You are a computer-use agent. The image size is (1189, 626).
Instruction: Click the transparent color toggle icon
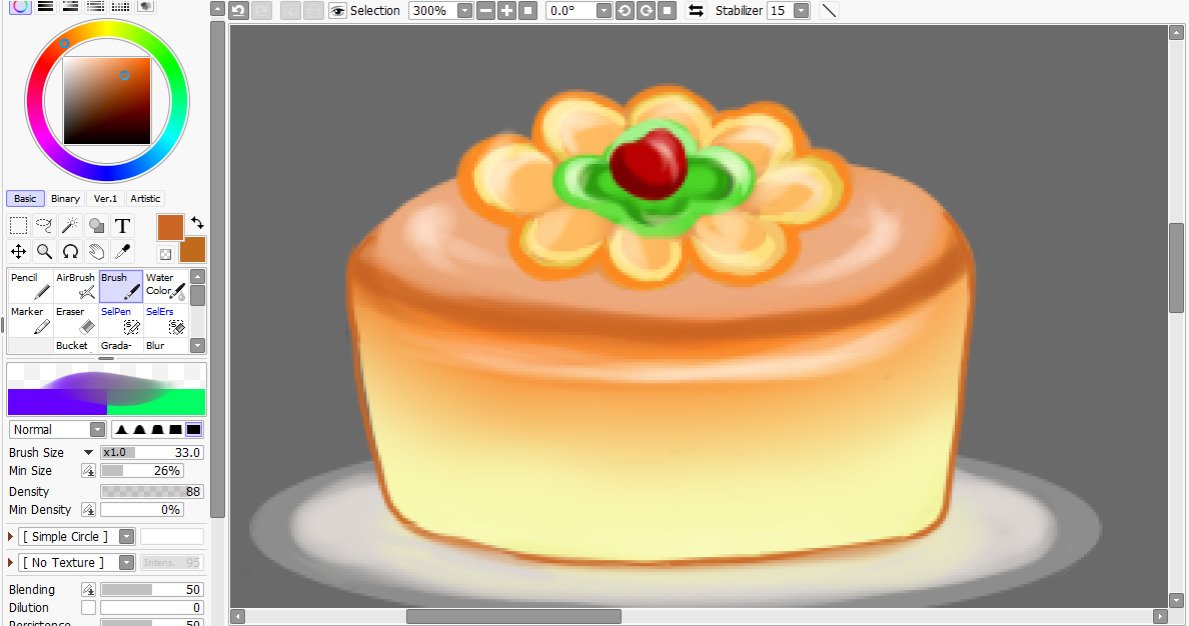coord(165,255)
